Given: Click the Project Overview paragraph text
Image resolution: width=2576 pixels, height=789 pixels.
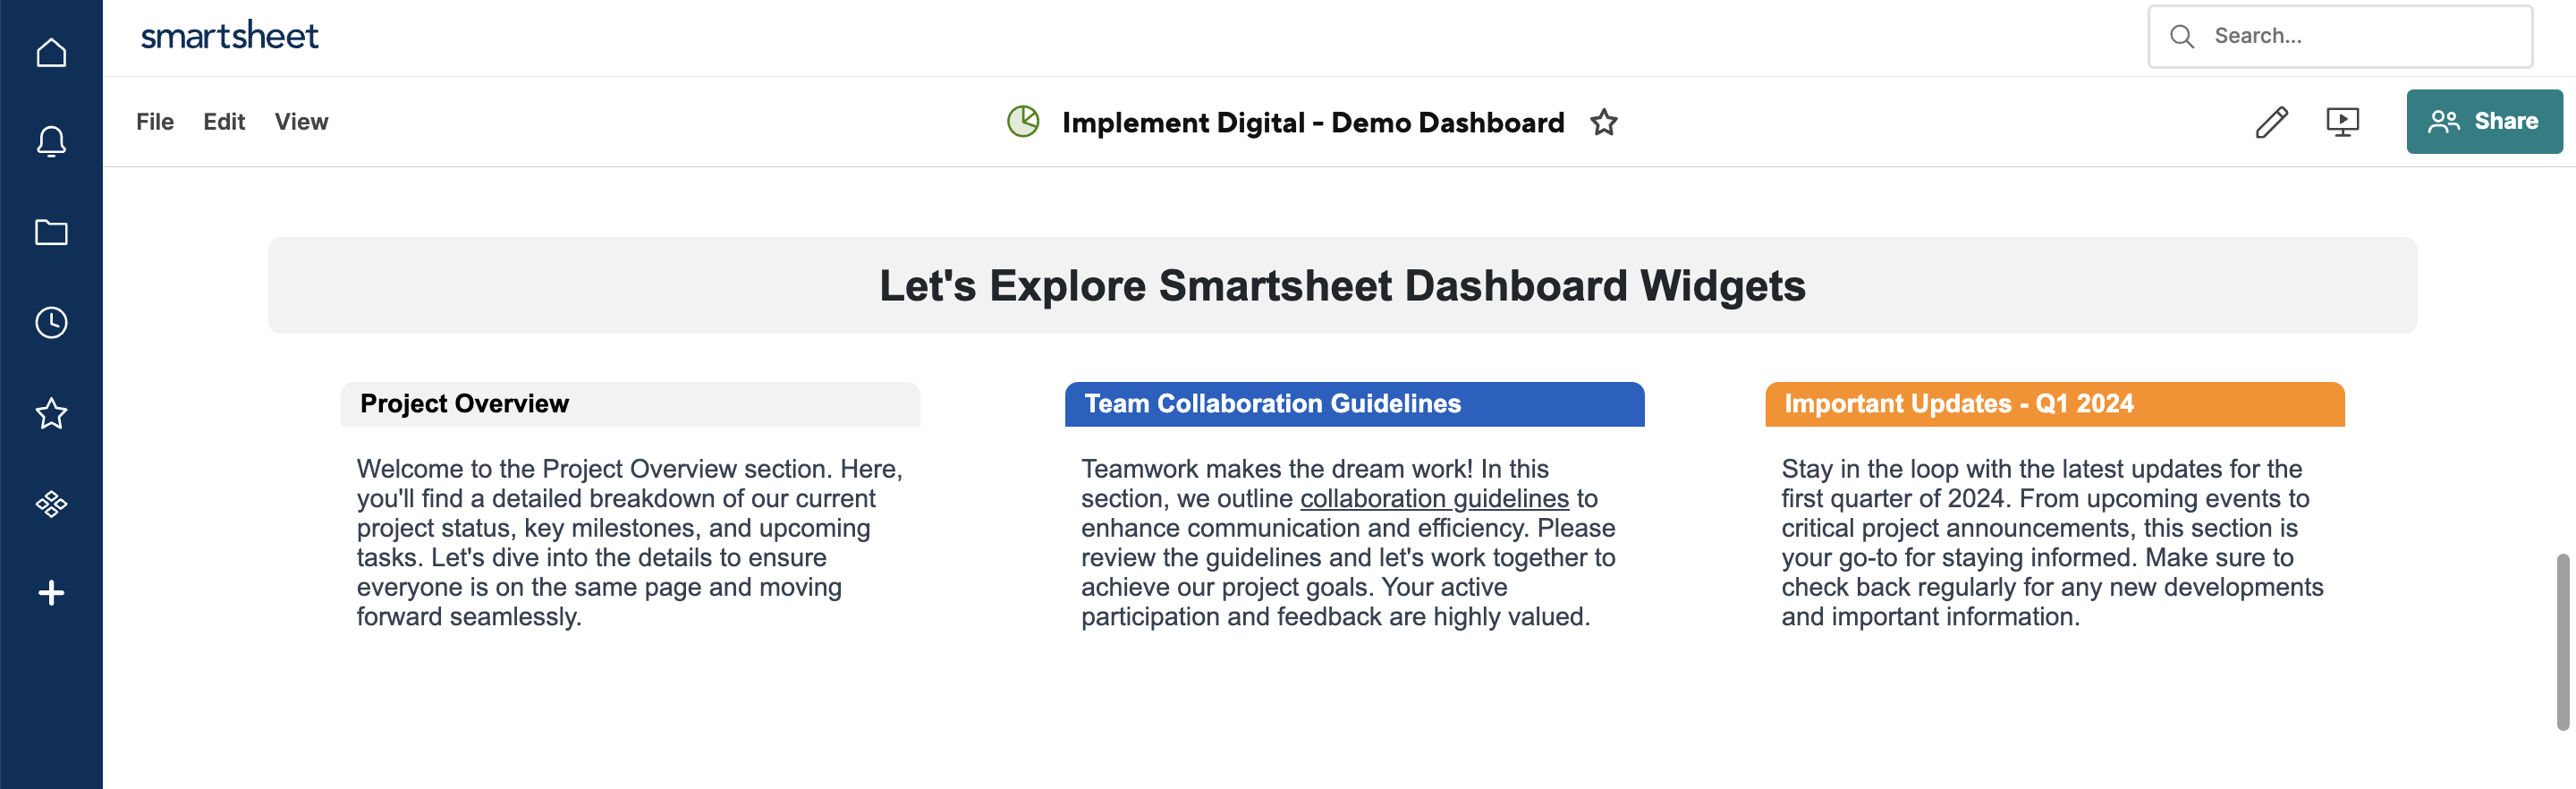Looking at the screenshot, I should [630, 542].
